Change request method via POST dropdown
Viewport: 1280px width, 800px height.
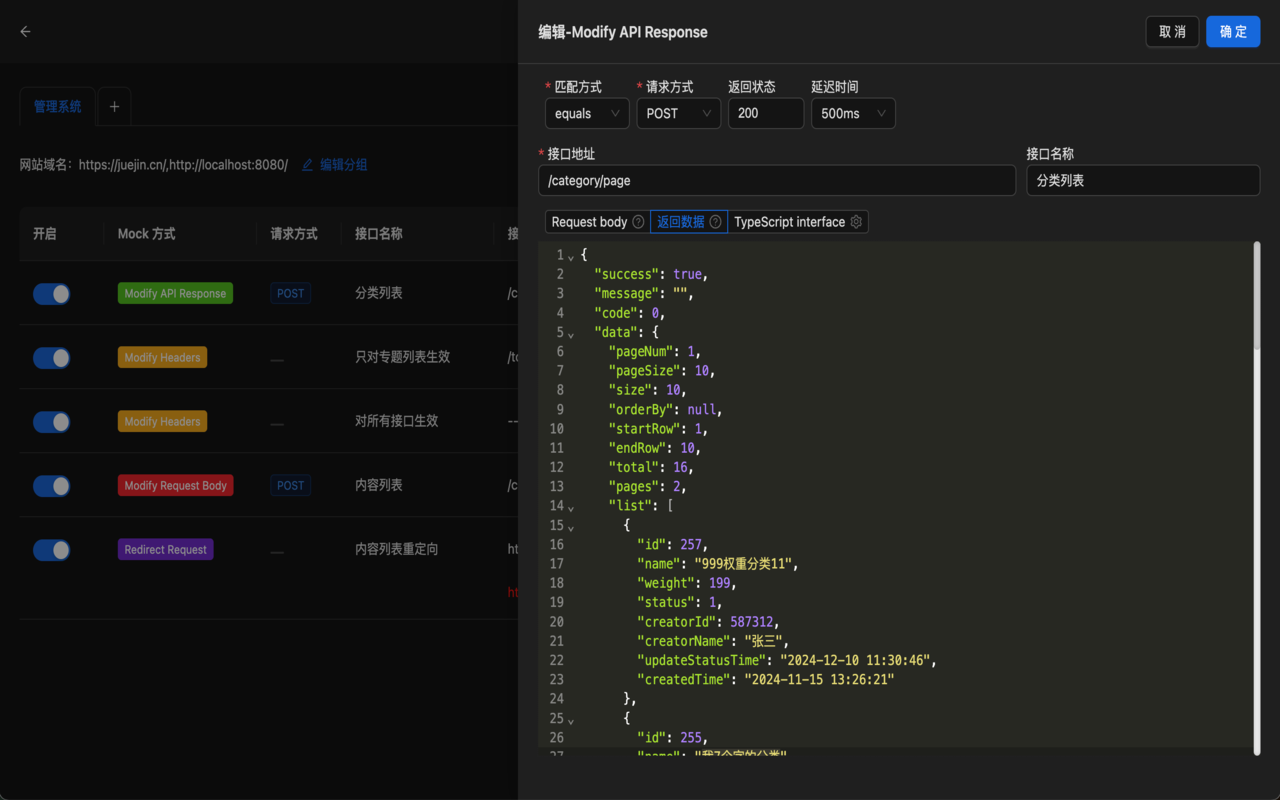tap(678, 113)
